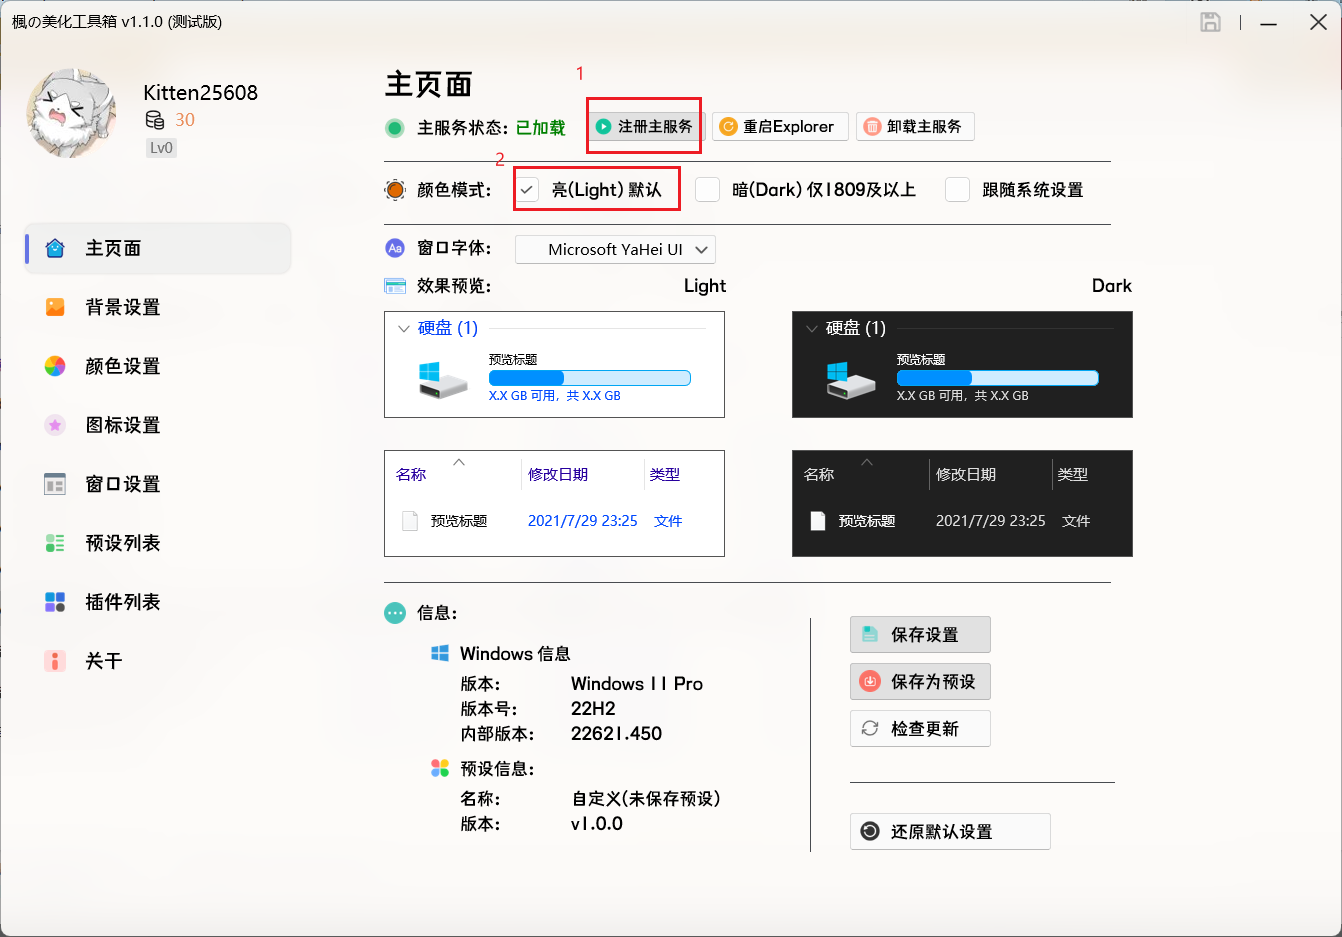Click the disk usage bar in Dark preview
Screen dimensions: 1342x937
point(998,378)
